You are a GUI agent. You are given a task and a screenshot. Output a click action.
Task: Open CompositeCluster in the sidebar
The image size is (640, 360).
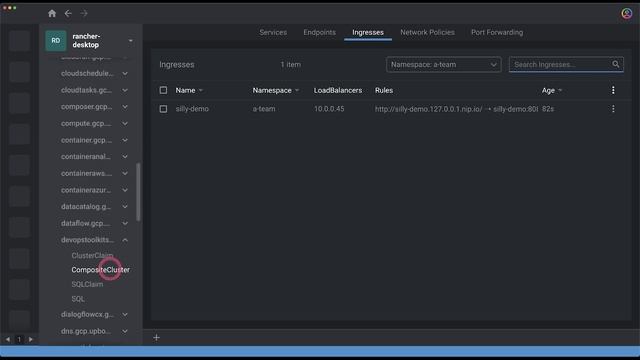100,270
